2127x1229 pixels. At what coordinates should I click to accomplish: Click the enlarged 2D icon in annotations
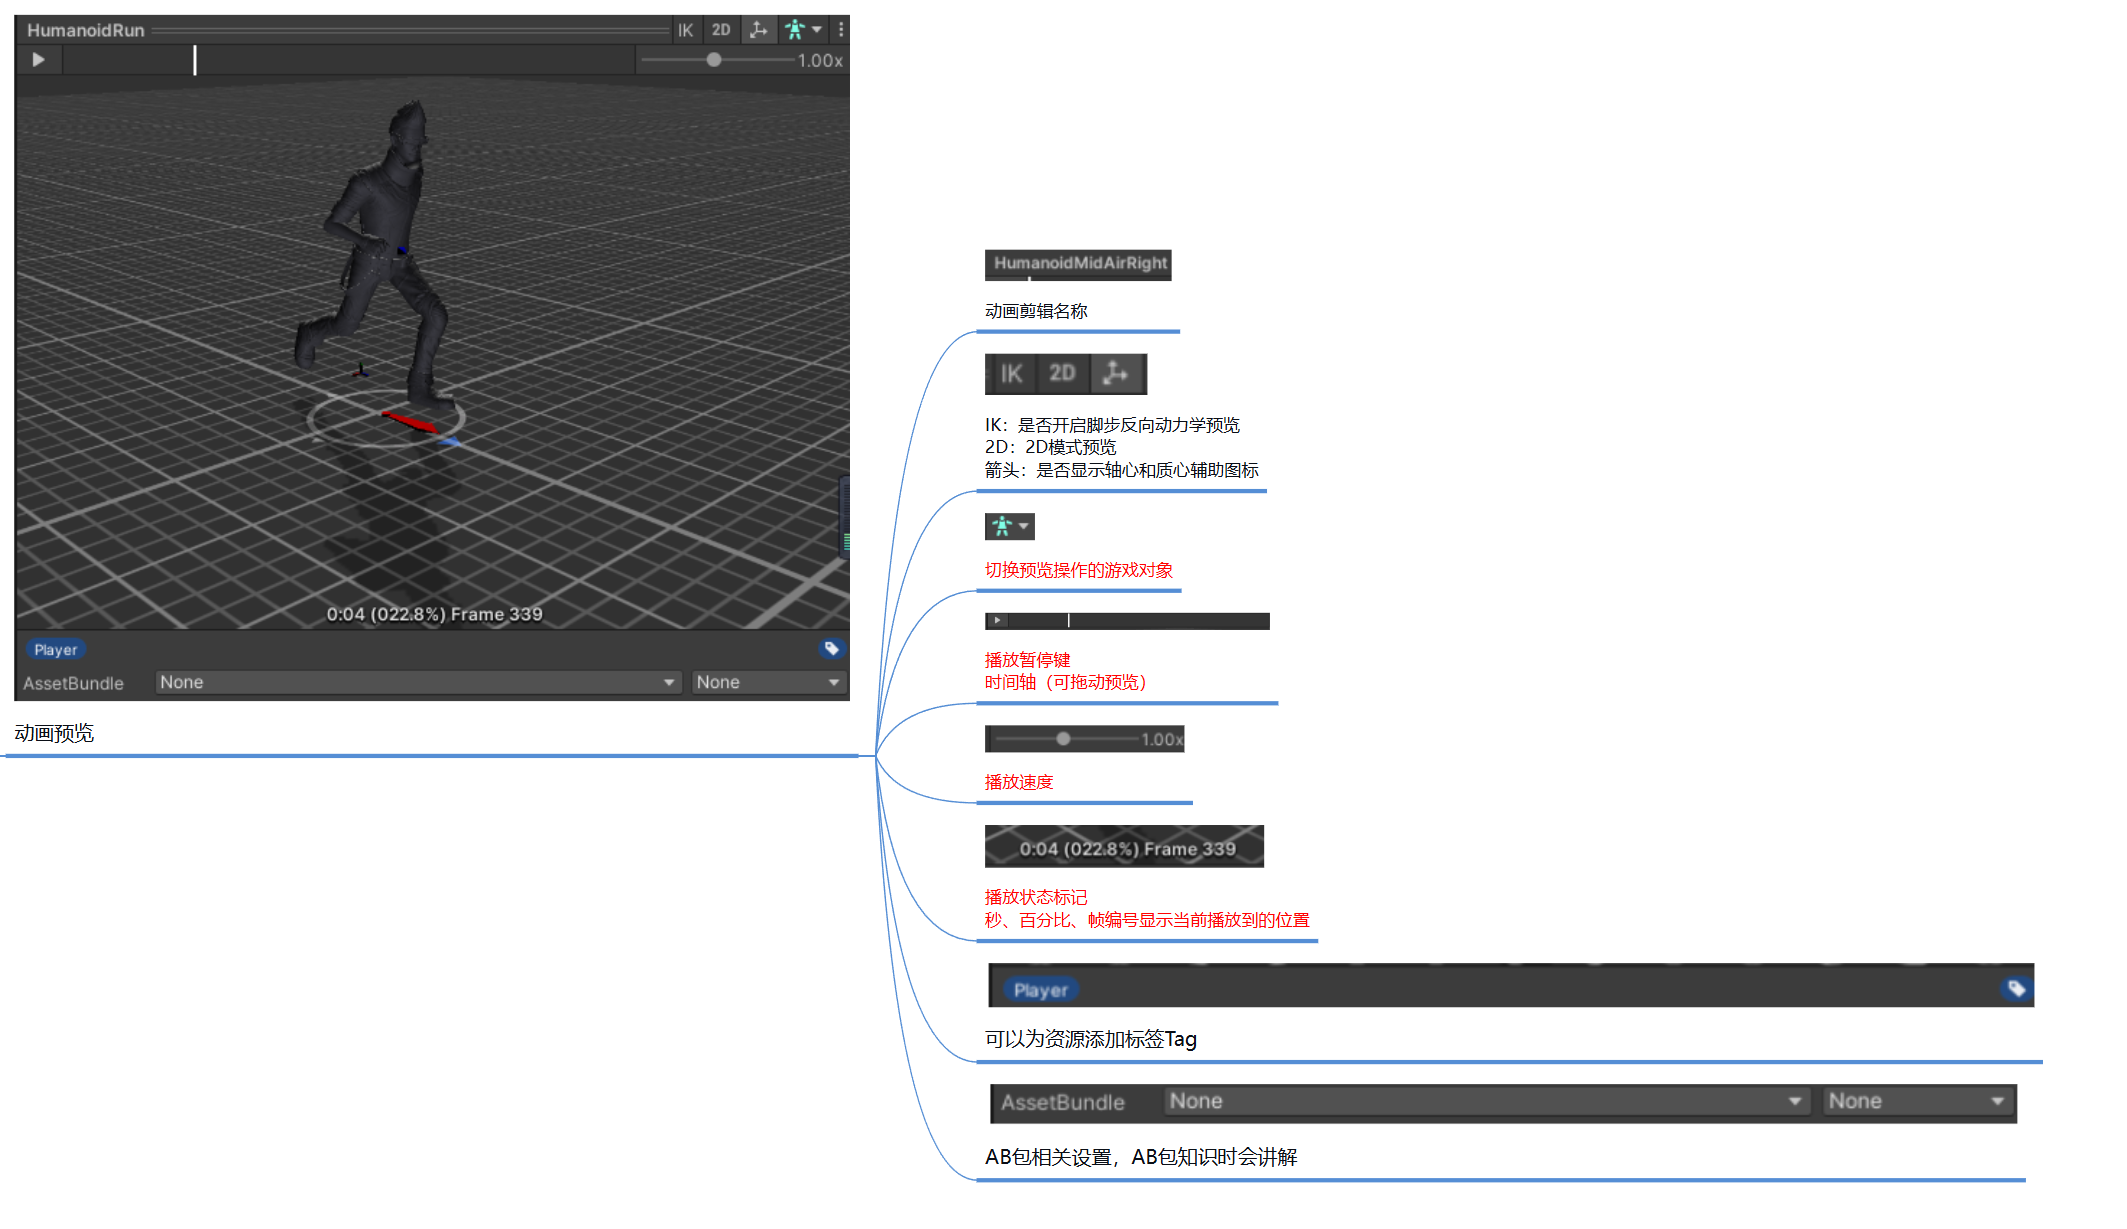click(1062, 374)
